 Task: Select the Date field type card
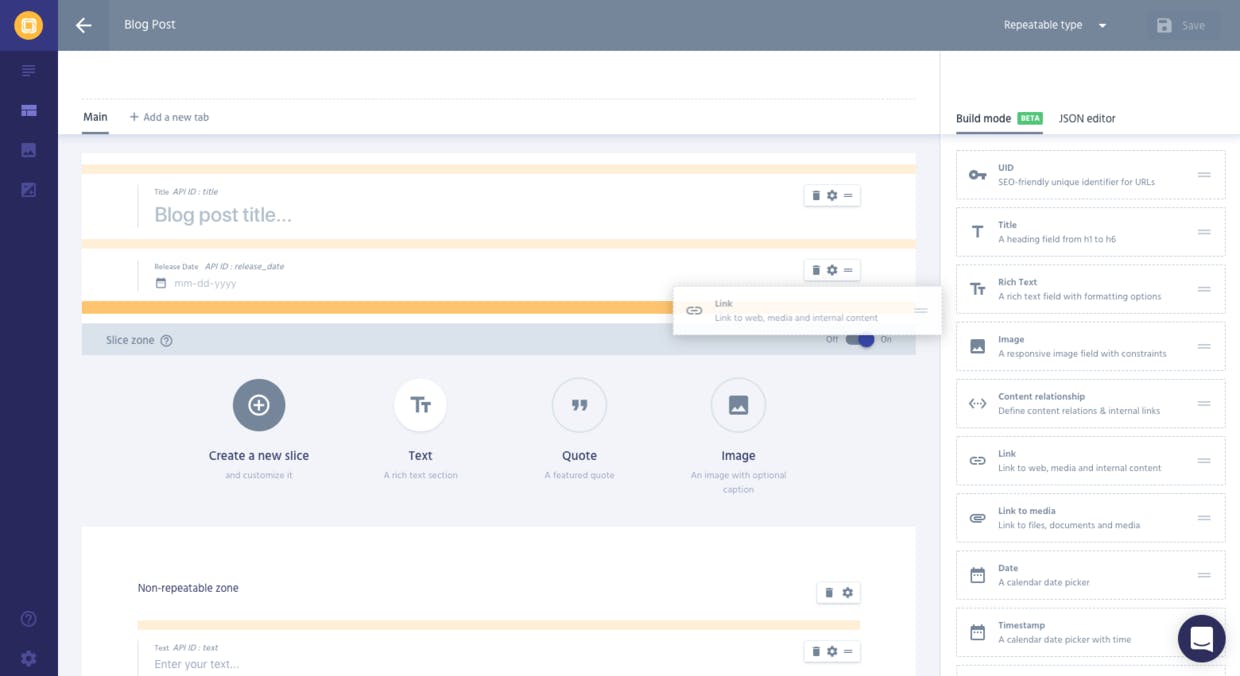[x=1090, y=575]
